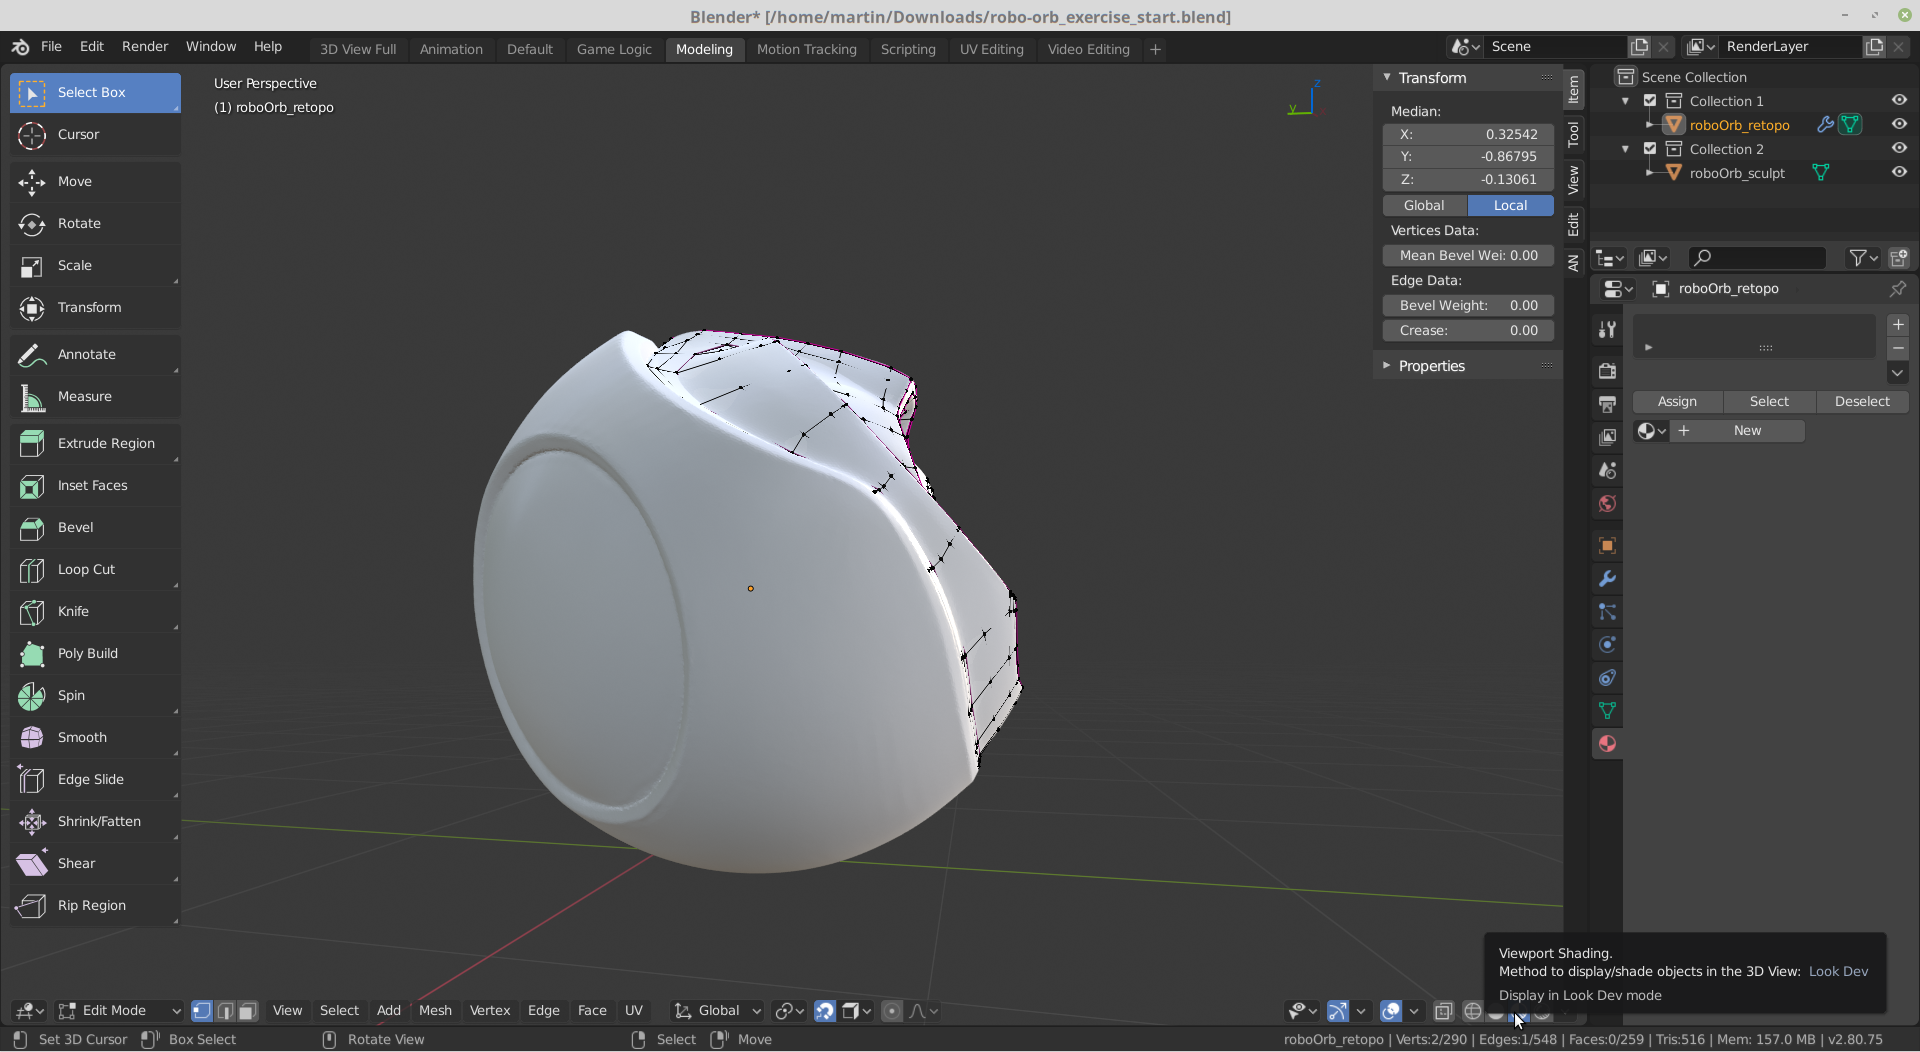Viewport: 1920px width, 1052px height.
Task: Pin the properties editor context
Action: coord(1897,288)
